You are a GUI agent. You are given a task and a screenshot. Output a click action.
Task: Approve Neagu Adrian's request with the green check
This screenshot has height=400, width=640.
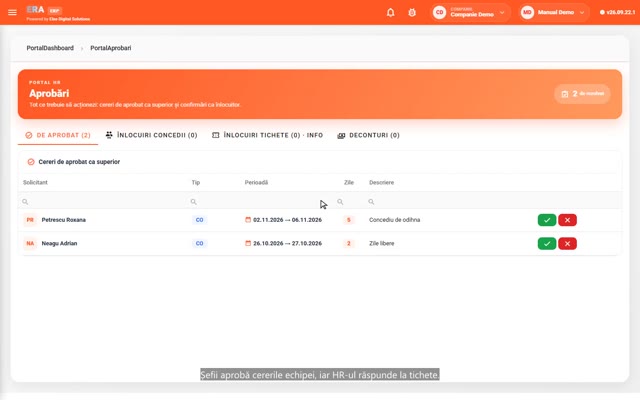[x=547, y=244]
